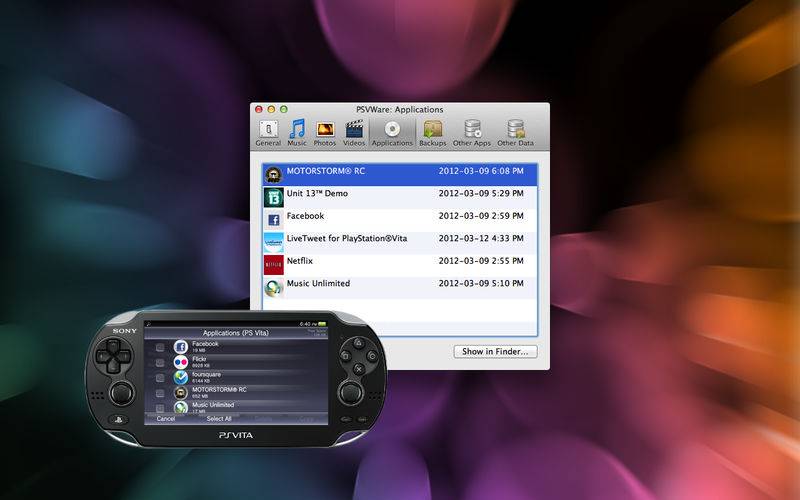Image resolution: width=800 pixels, height=500 pixels.
Task: Zoom the PSVWare window with green button
Action: coord(284,109)
